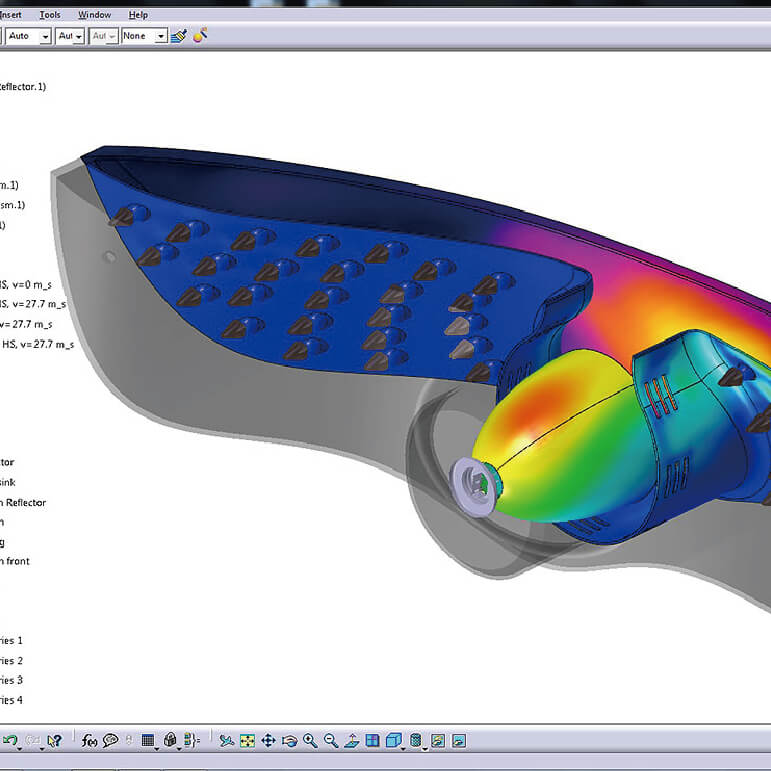Select the Rotate view tool
The height and width of the screenshot is (771, 771).
coord(289,741)
